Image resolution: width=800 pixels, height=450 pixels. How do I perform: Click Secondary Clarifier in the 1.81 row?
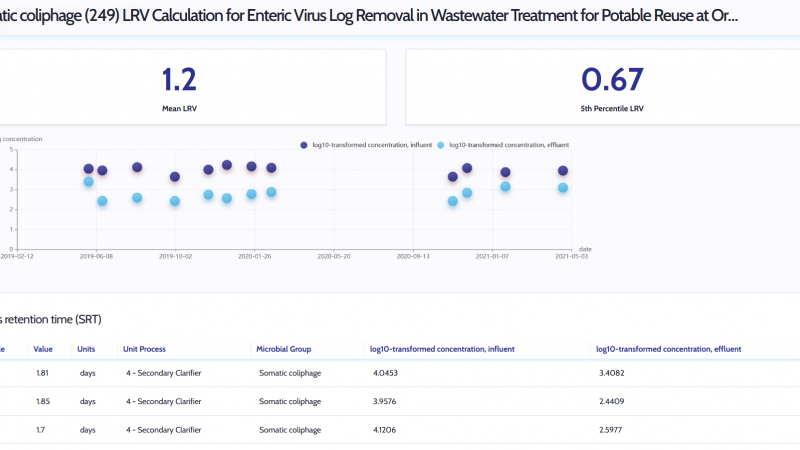click(x=163, y=373)
